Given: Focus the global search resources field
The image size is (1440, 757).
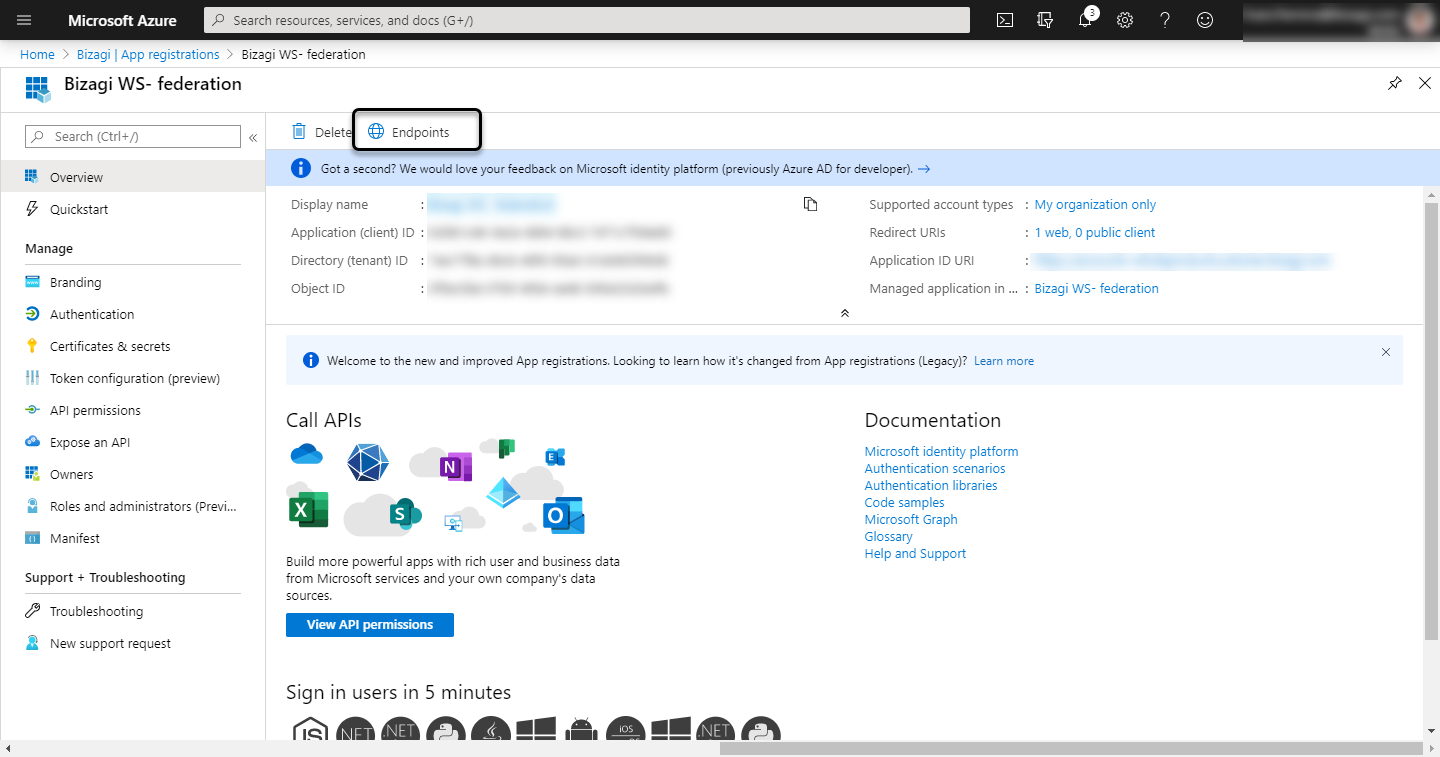Looking at the screenshot, I should click(x=587, y=20).
